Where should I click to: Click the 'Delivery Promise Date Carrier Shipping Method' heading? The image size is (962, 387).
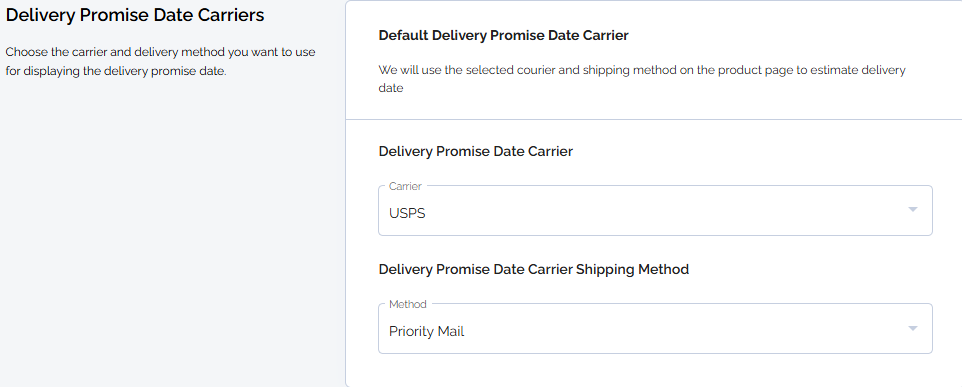coord(534,269)
